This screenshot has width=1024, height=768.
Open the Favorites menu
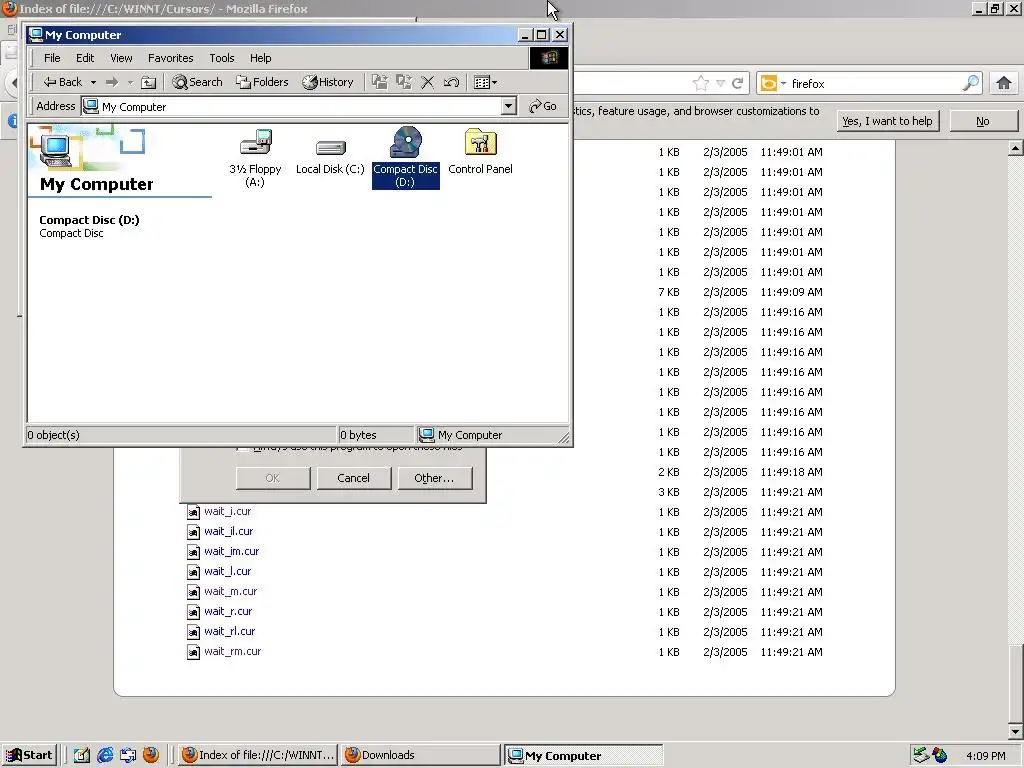(x=170, y=58)
